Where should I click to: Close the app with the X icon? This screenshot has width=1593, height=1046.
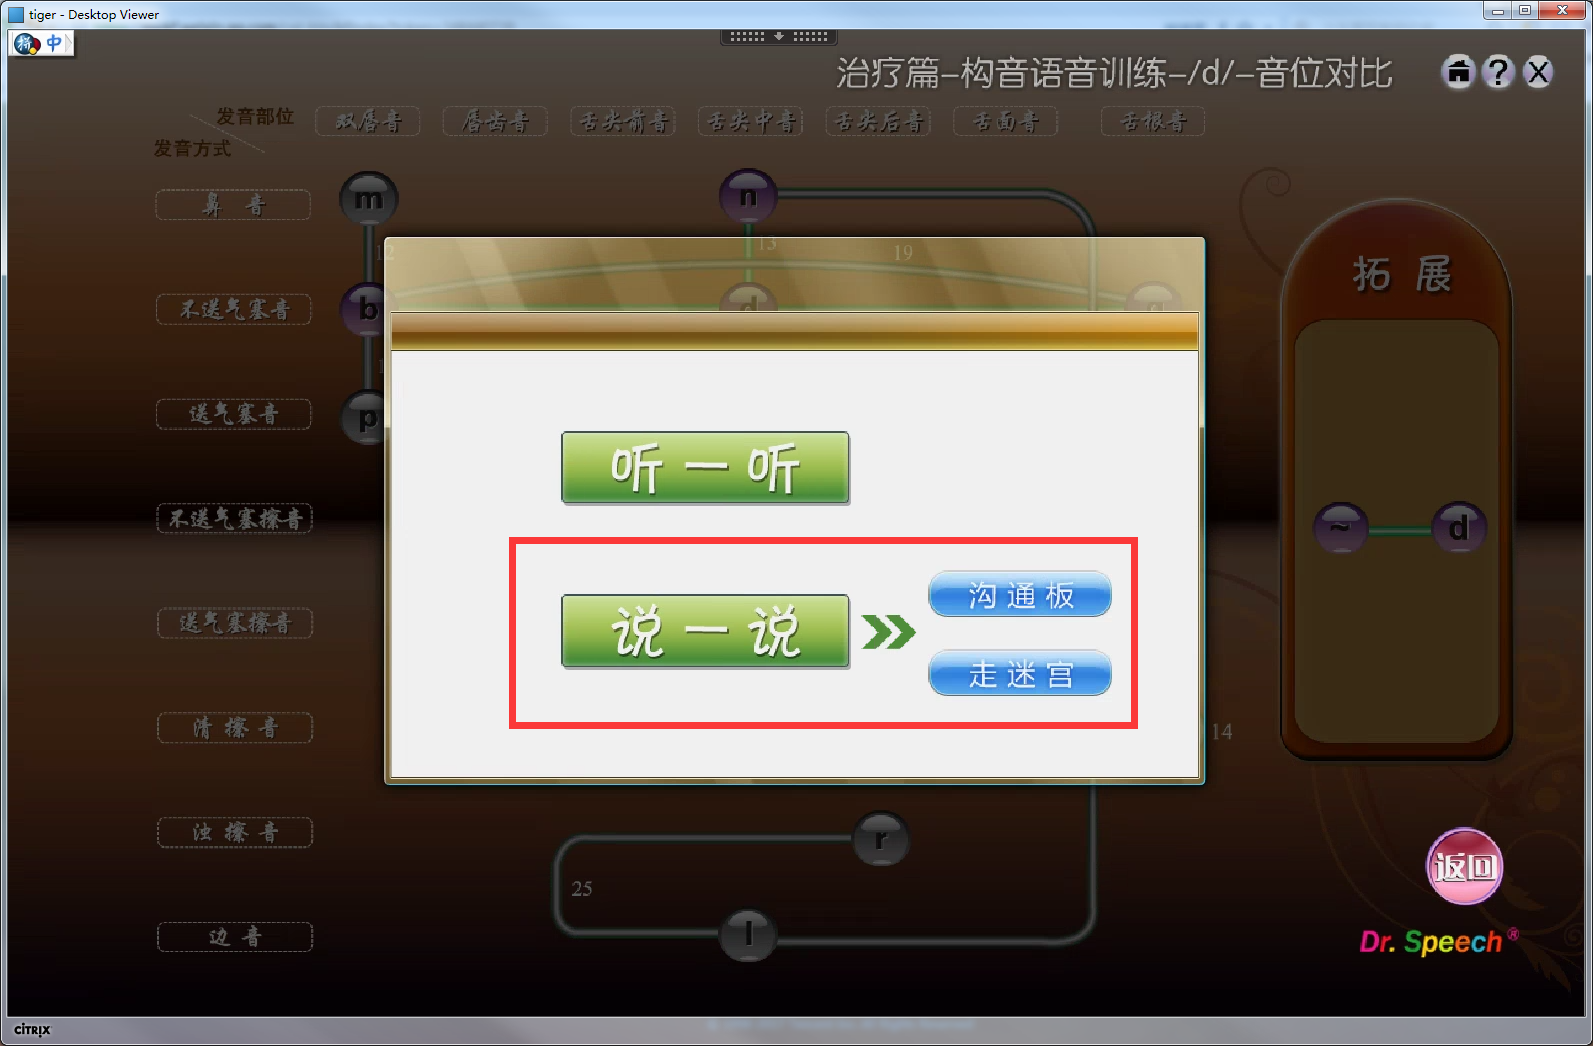[x=1538, y=72]
